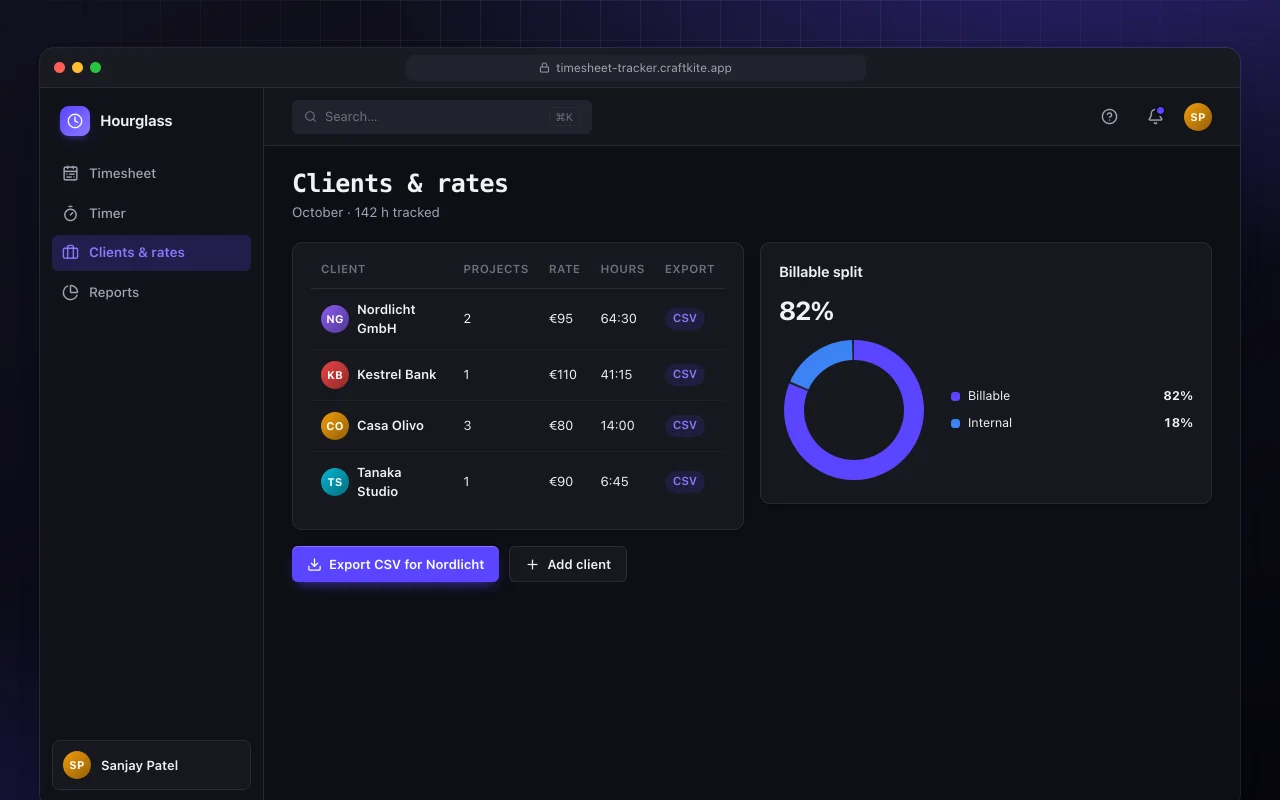The height and width of the screenshot is (800, 1280).
Task: Open the help question mark icon
Action: pos(1109,117)
